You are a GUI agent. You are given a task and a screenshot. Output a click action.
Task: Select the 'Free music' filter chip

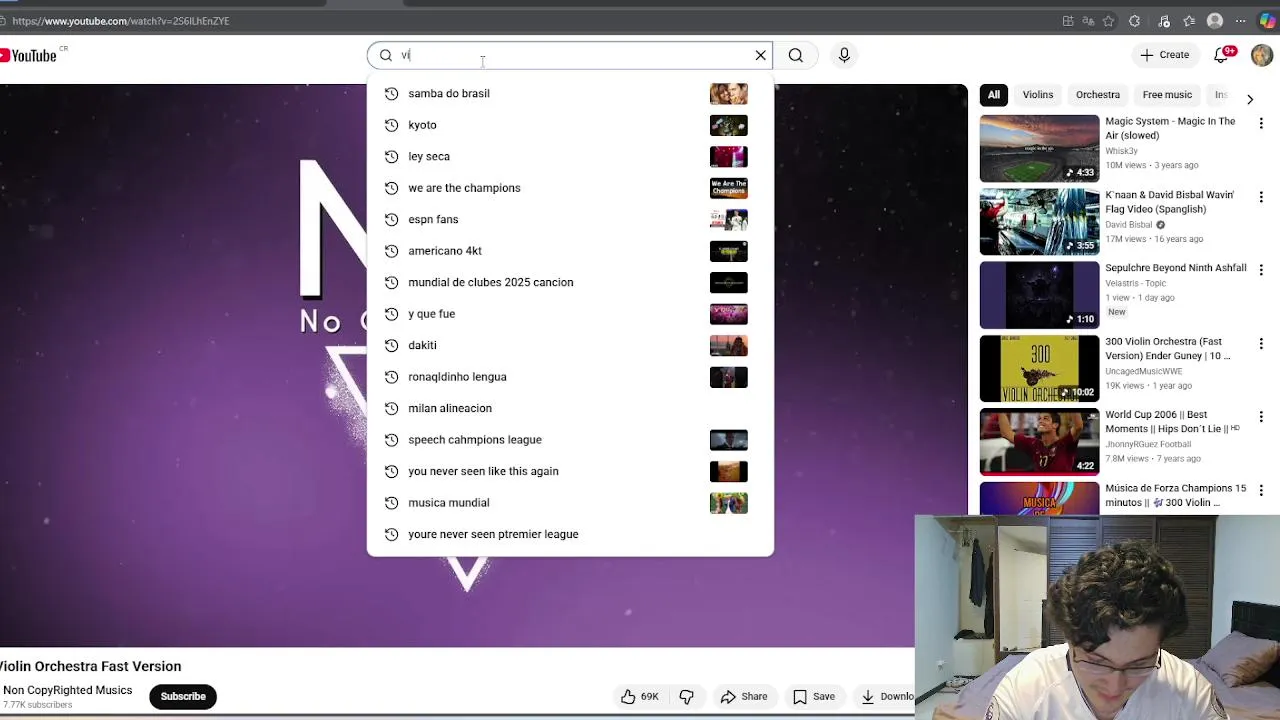pos(1167,95)
